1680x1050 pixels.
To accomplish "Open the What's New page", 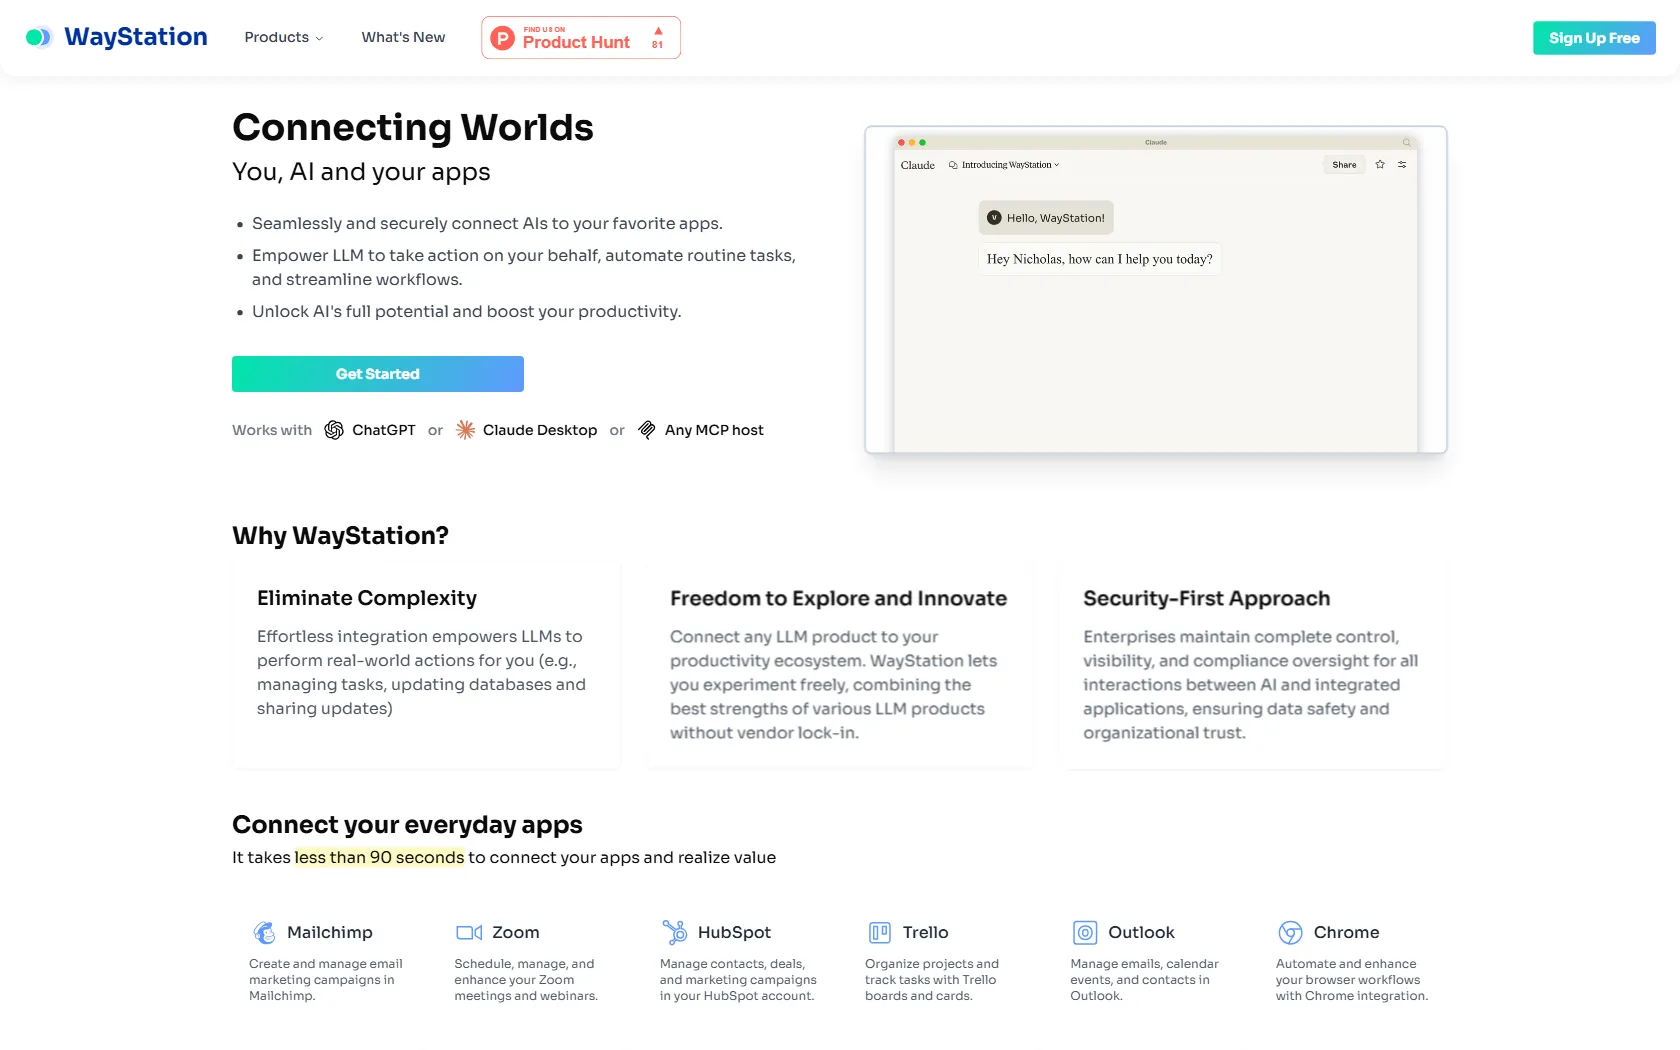I will coord(403,37).
